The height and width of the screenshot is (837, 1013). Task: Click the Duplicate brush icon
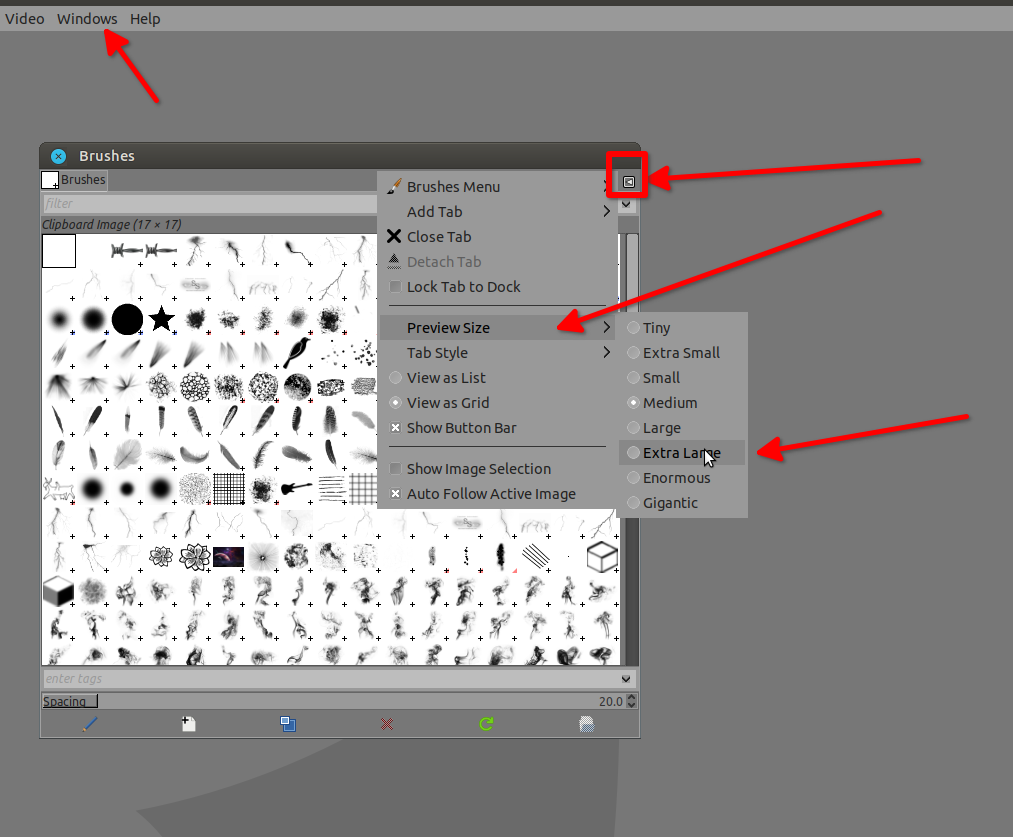point(287,724)
